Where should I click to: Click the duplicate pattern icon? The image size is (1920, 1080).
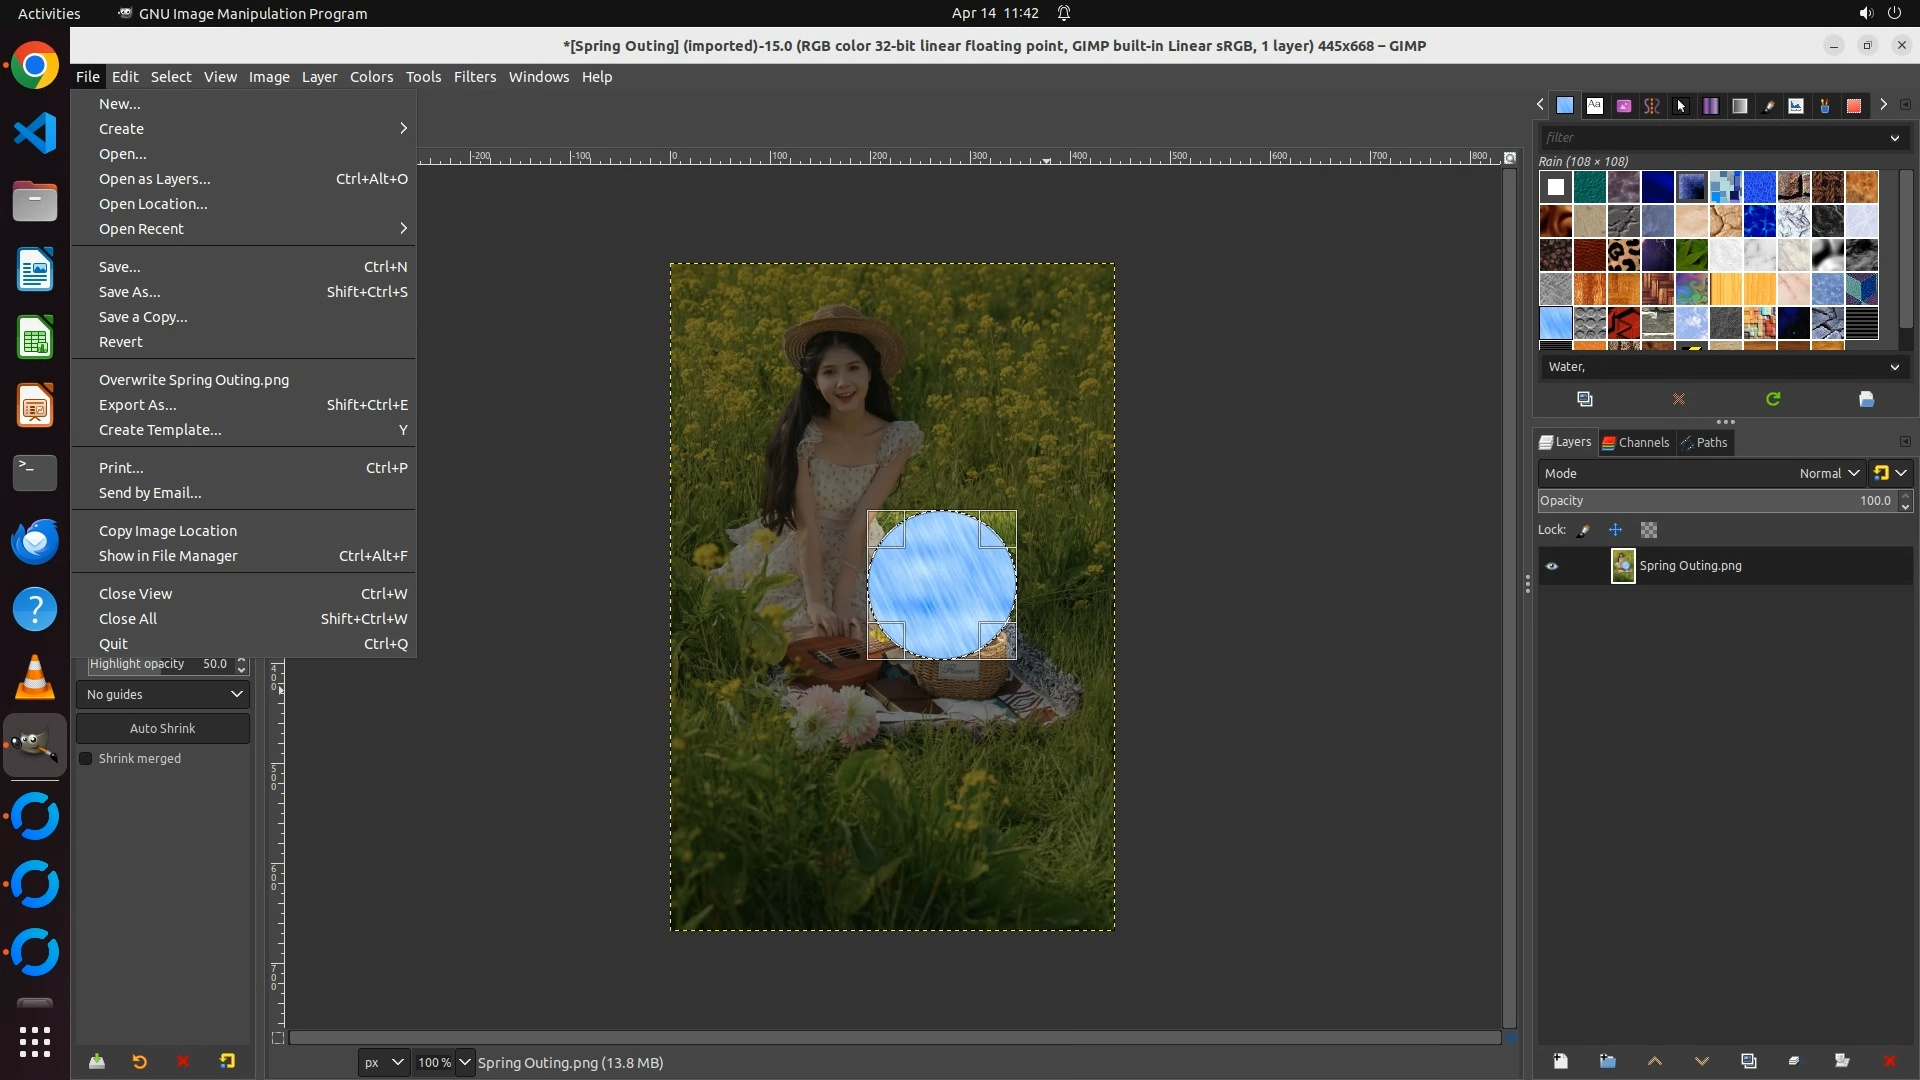(1585, 399)
